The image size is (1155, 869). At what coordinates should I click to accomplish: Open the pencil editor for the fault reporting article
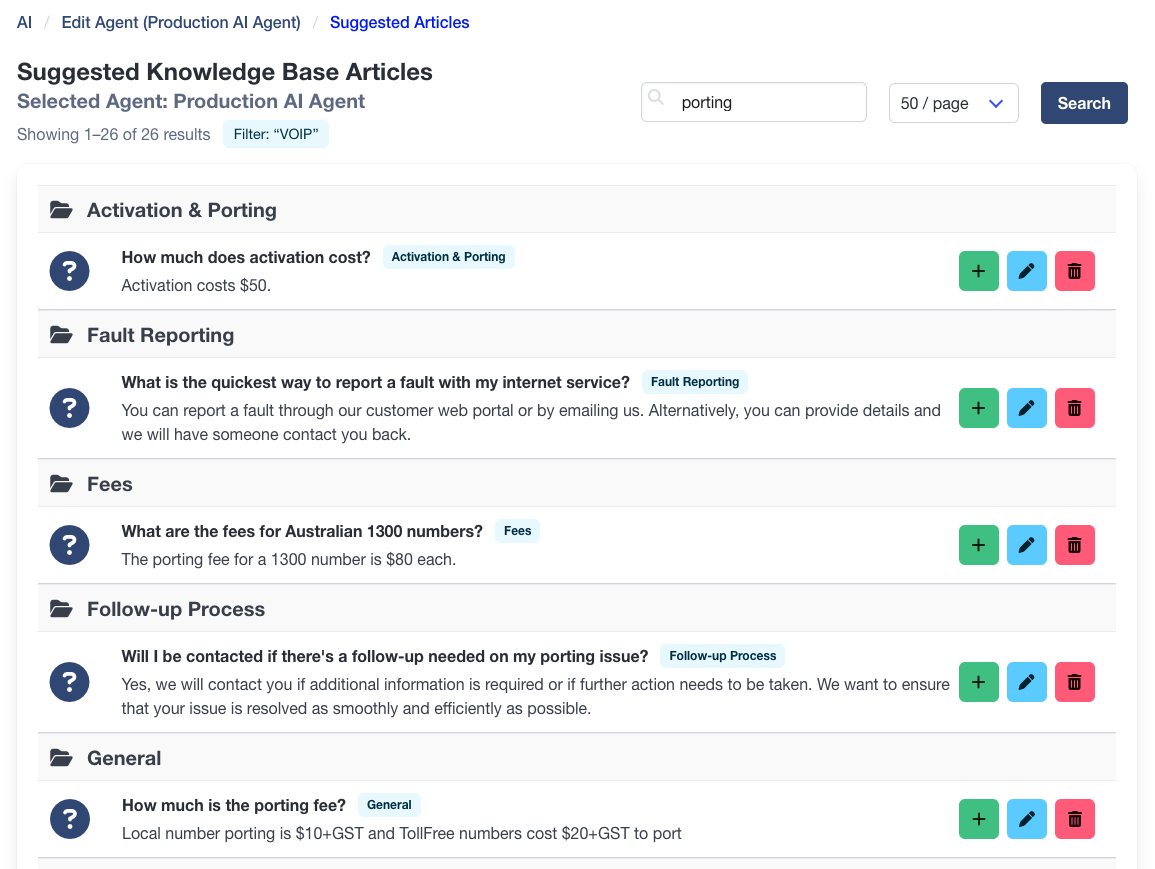point(1026,407)
